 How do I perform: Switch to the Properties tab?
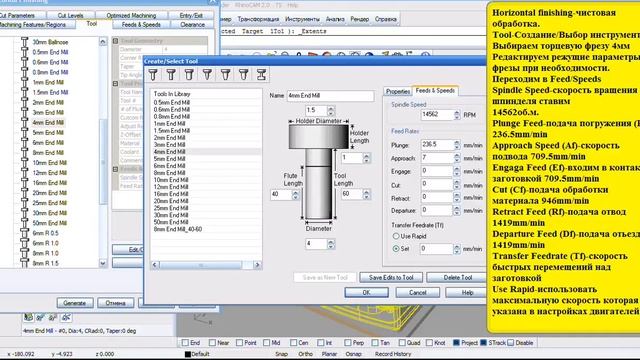(x=398, y=91)
